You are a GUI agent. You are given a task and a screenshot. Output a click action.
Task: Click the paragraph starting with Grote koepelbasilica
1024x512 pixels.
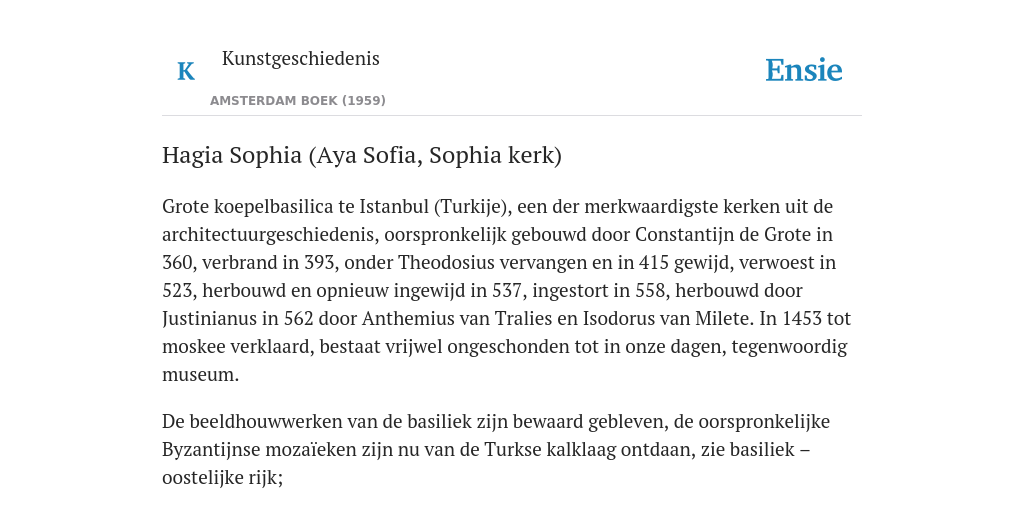click(x=507, y=291)
